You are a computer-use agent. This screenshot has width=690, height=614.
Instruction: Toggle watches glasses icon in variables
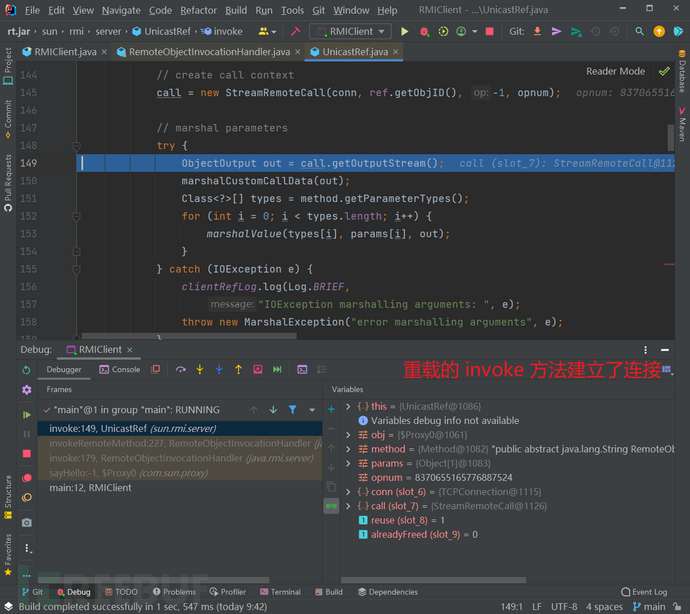[331, 506]
